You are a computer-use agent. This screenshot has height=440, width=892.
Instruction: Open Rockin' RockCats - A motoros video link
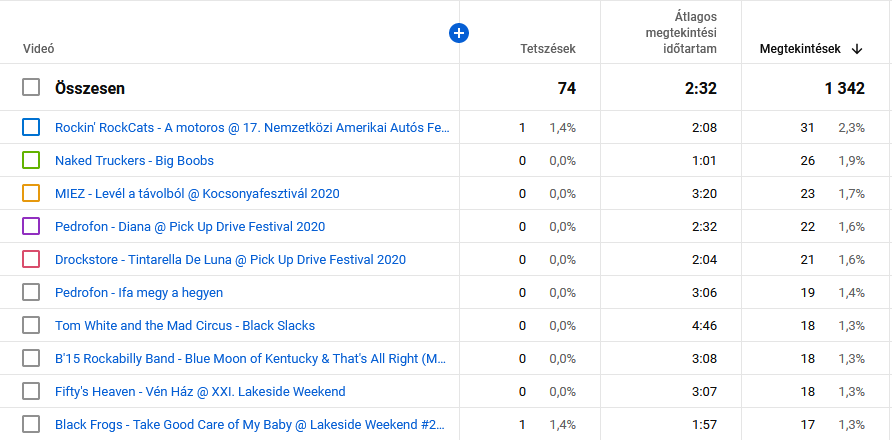click(x=252, y=128)
